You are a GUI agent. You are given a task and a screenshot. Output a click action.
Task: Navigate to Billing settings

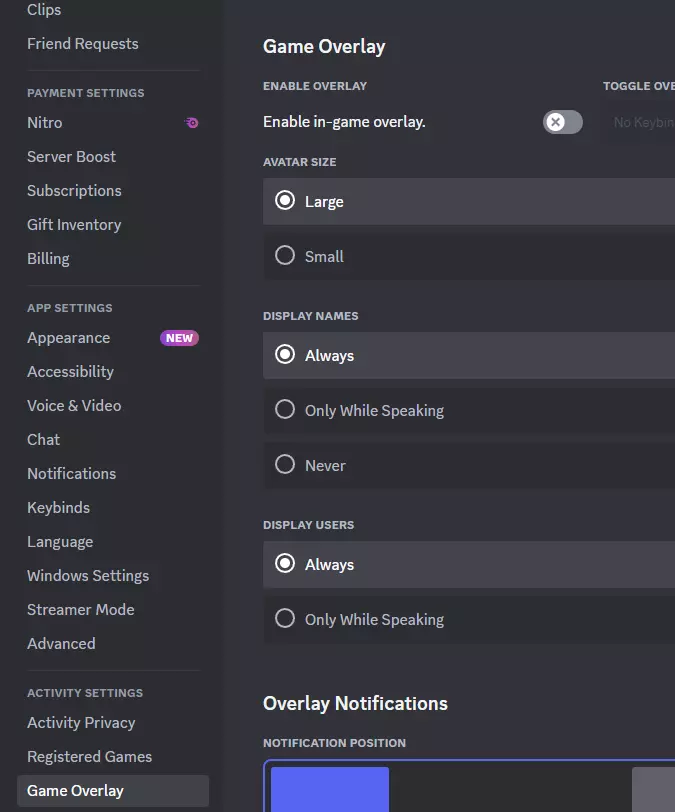(x=48, y=259)
